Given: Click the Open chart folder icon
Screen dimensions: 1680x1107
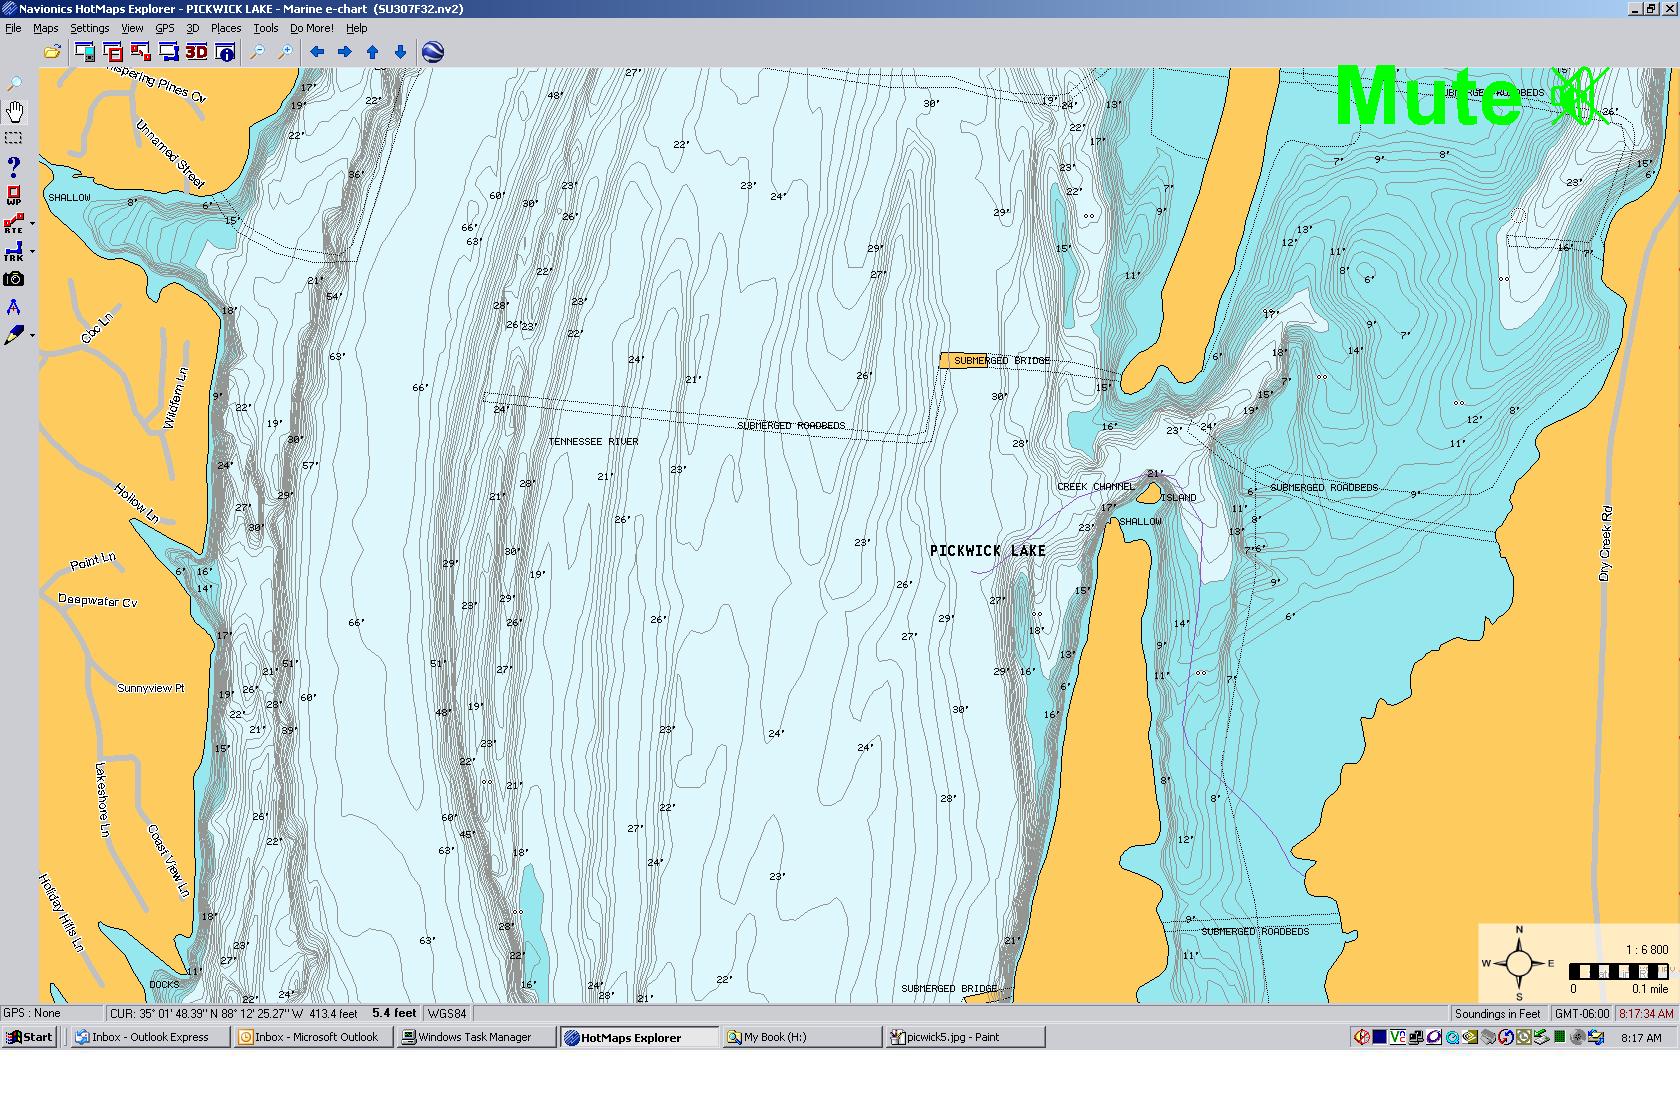Looking at the screenshot, I should click(x=52, y=52).
